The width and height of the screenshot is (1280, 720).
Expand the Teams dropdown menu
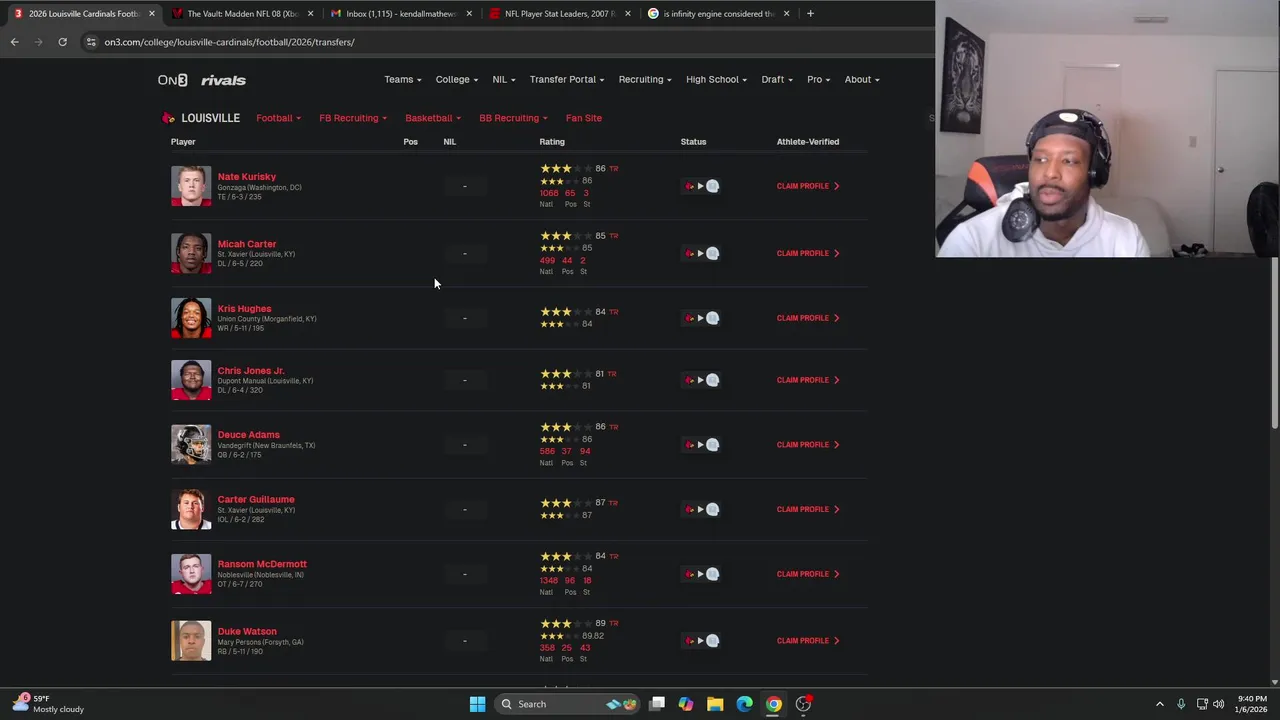(402, 80)
